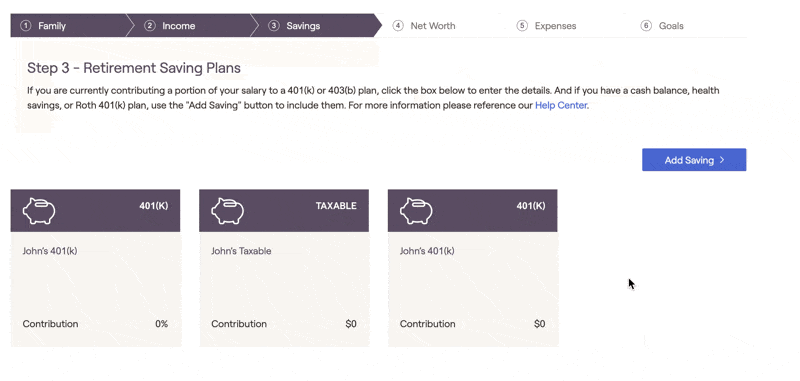Go to the Family step tab

[x=67, y=26]
